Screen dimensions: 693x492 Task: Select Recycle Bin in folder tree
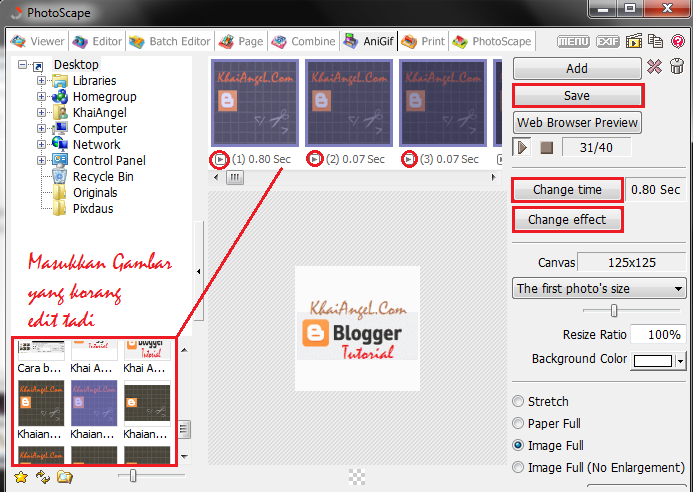(103, 176)
